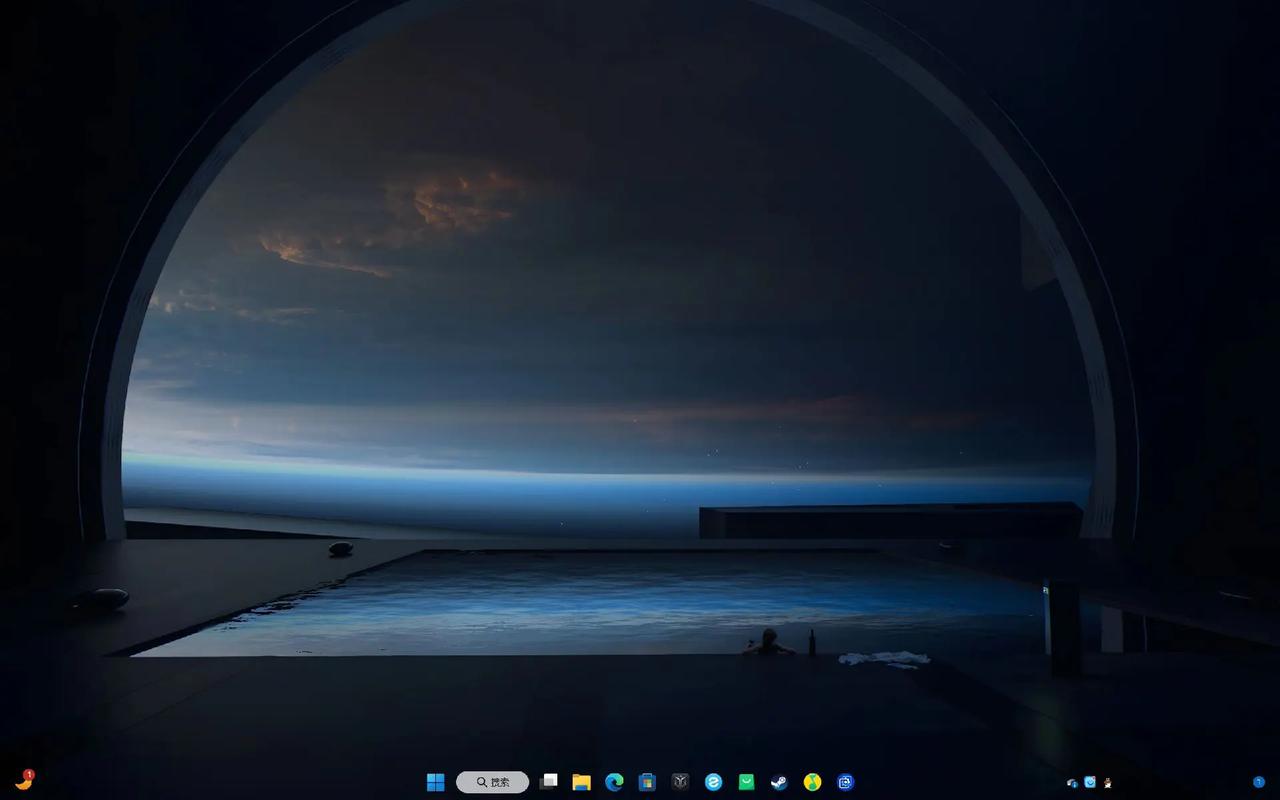Screen dimensions: 1280x800
Task: Click the QQ penguin tray icon
Action: point(1108,783)
